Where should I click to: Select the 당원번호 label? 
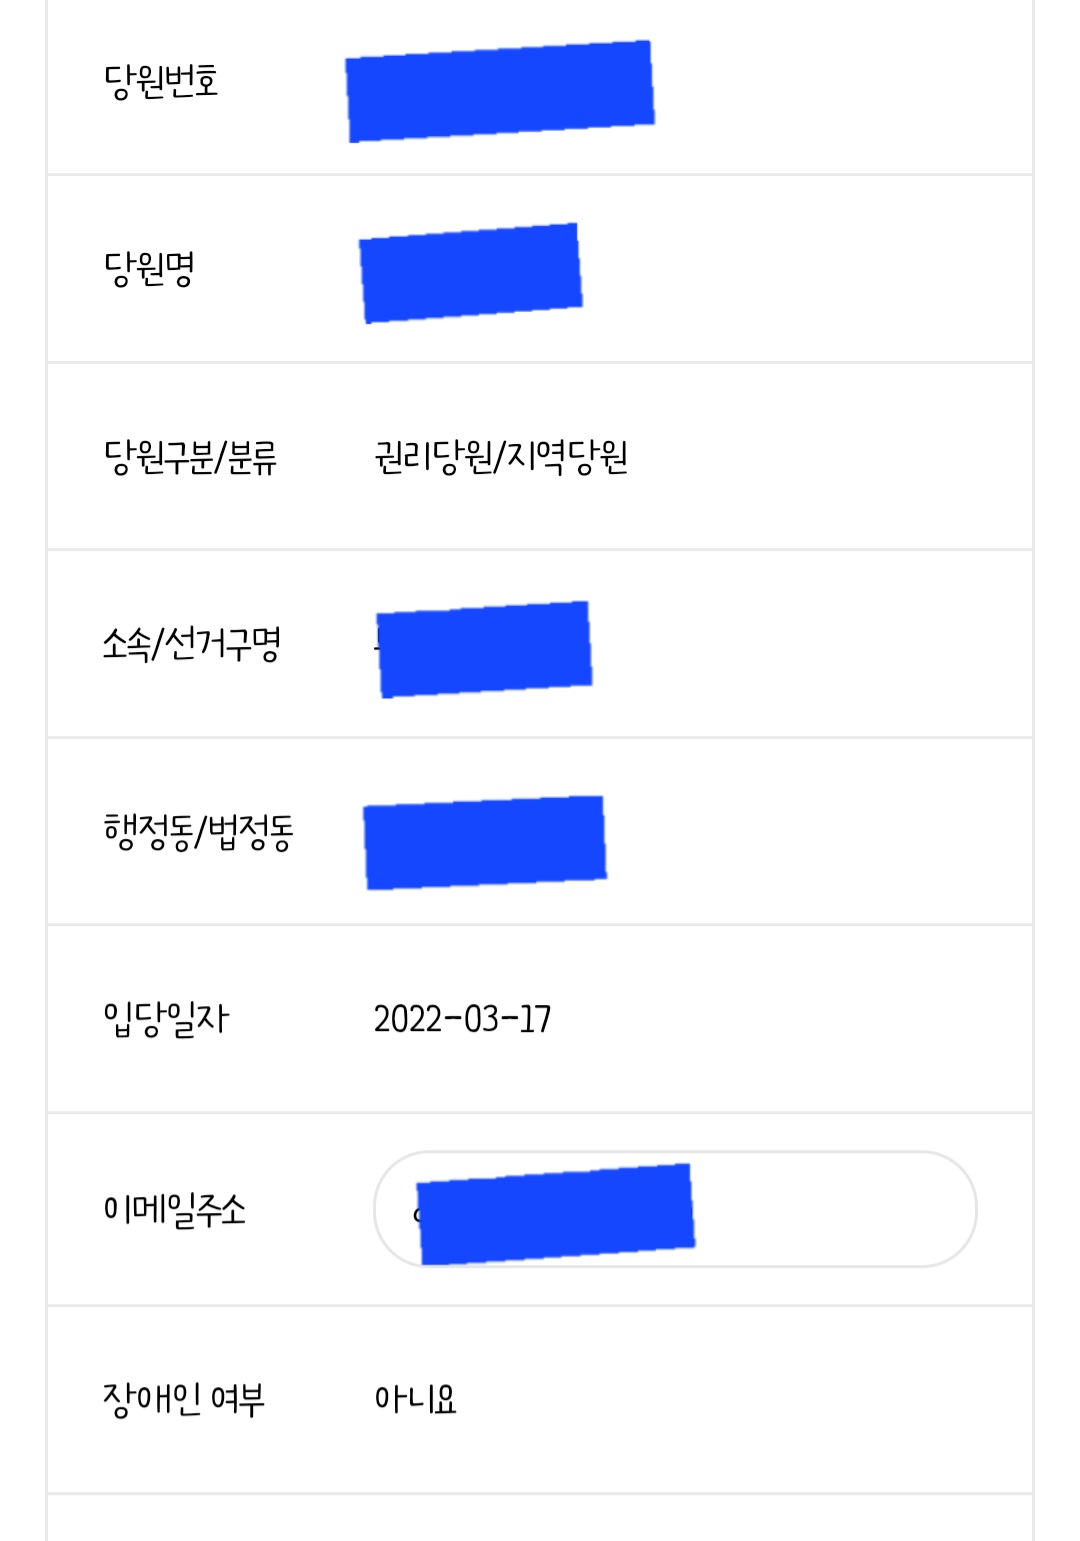pos(161,81)
